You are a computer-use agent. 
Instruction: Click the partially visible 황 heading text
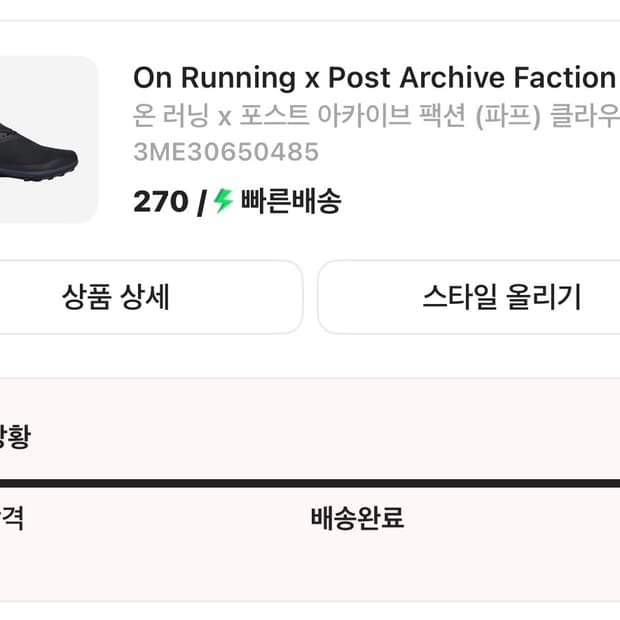tap(15, 437)
